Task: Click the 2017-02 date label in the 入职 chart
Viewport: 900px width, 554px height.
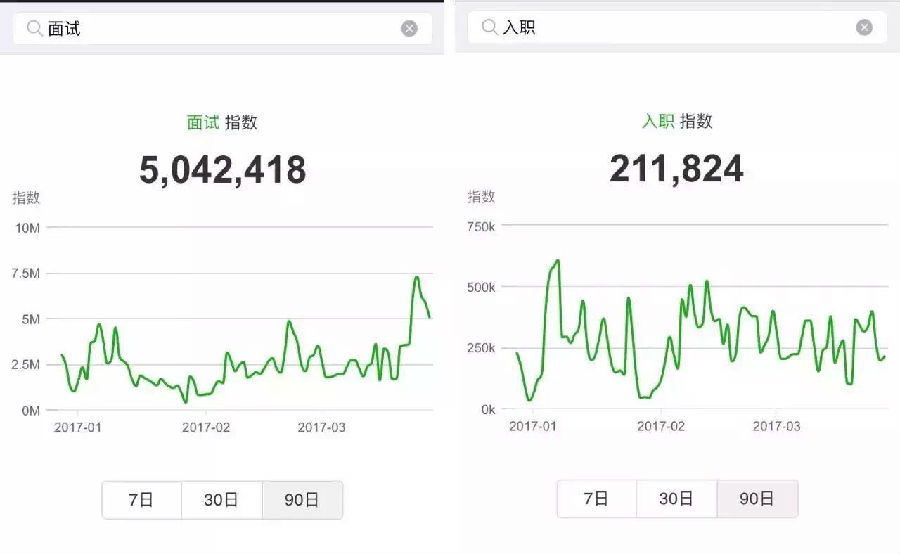Action: tap(661, 427)
